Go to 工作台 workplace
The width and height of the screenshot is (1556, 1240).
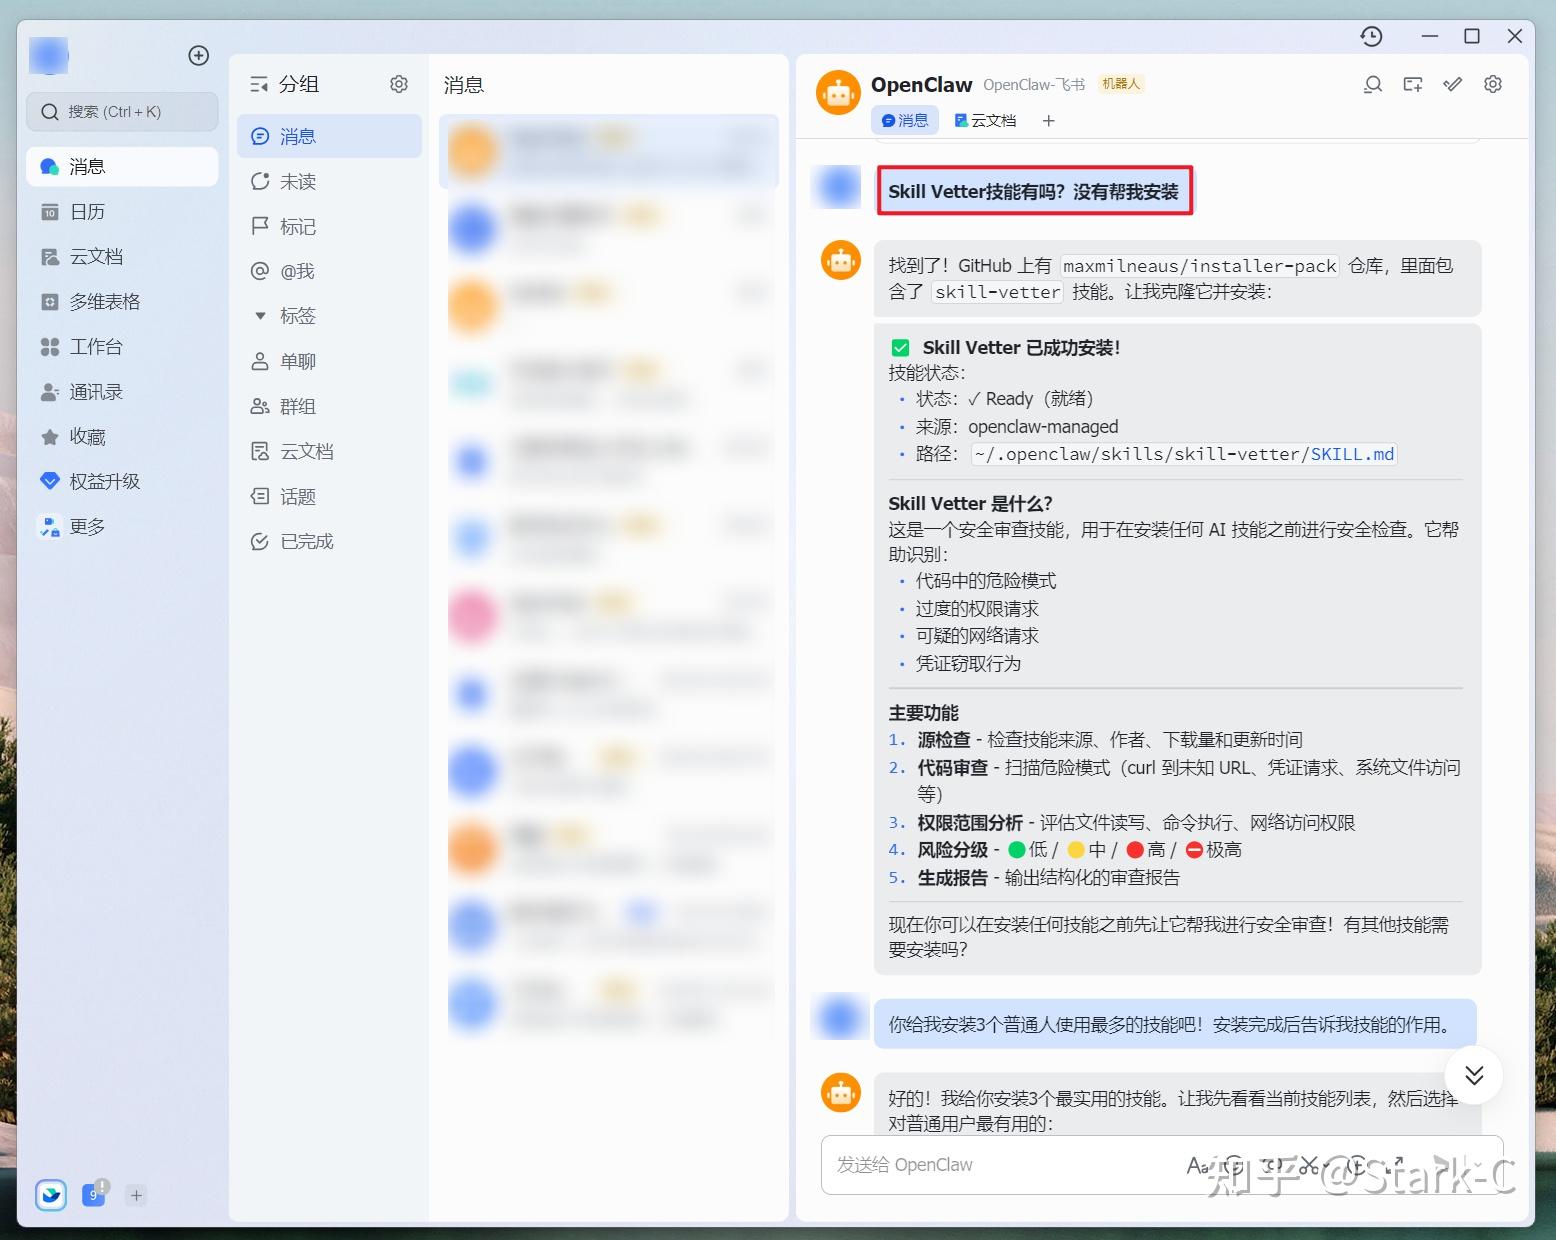tap(122, 347)
